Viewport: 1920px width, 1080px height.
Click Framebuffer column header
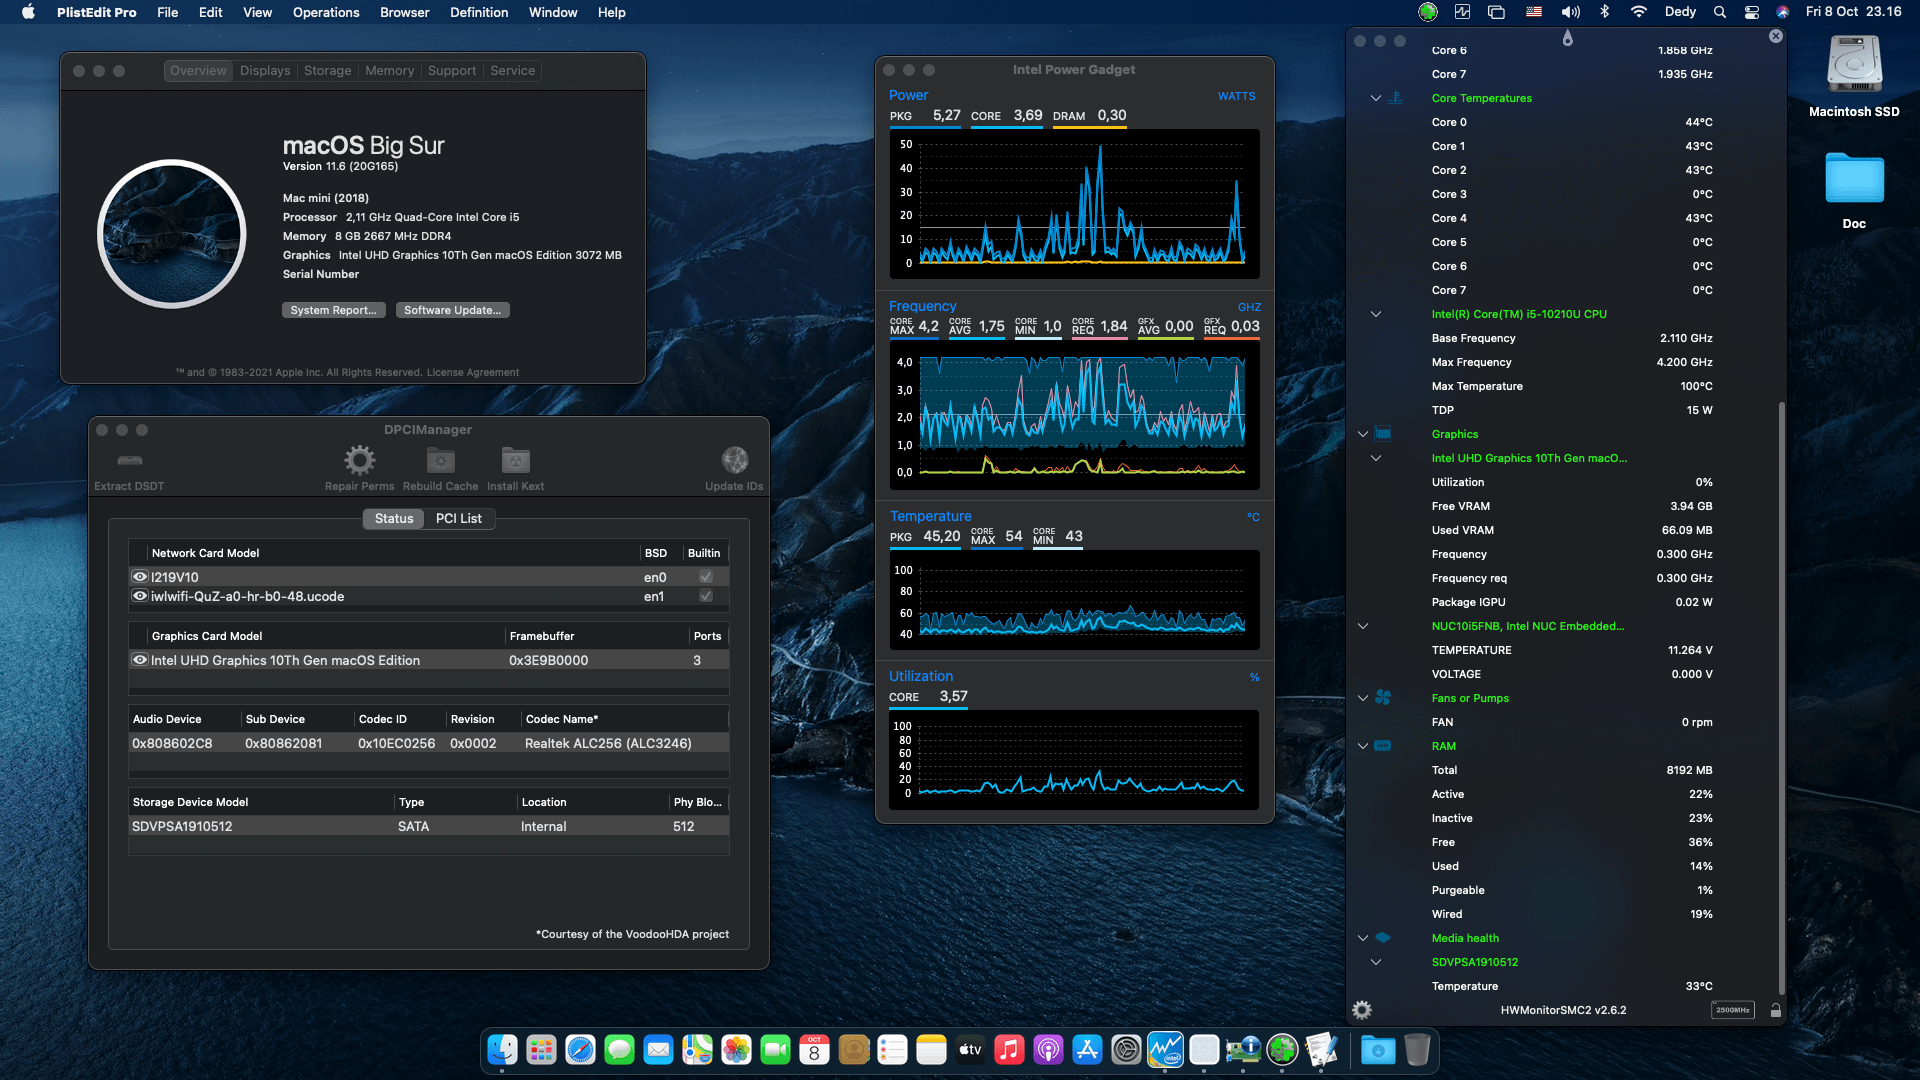[597, 636]
